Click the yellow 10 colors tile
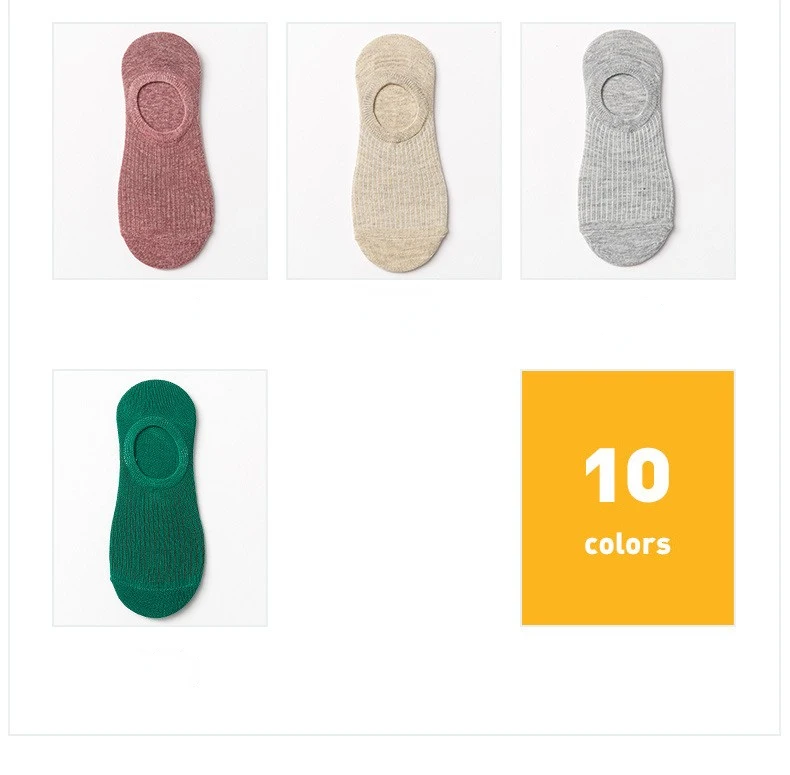This screenshot has width=790, height=775. (x=628, y=498)
